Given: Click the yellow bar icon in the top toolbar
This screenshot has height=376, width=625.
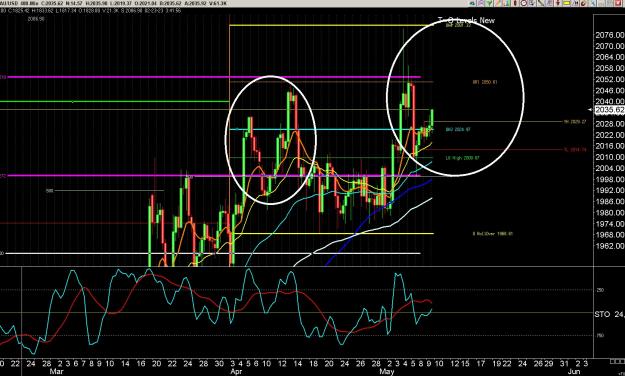Looking at the screenshot, I should click(x=566, y=3).
